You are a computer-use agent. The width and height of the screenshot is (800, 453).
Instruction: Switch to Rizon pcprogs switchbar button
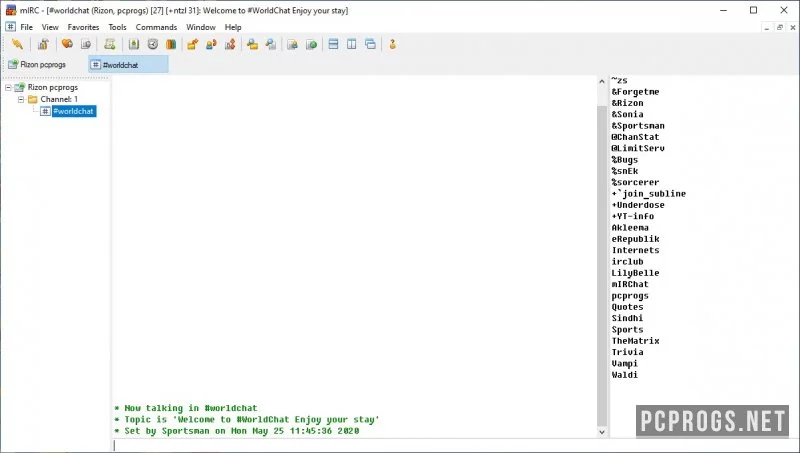coord(44,64)
